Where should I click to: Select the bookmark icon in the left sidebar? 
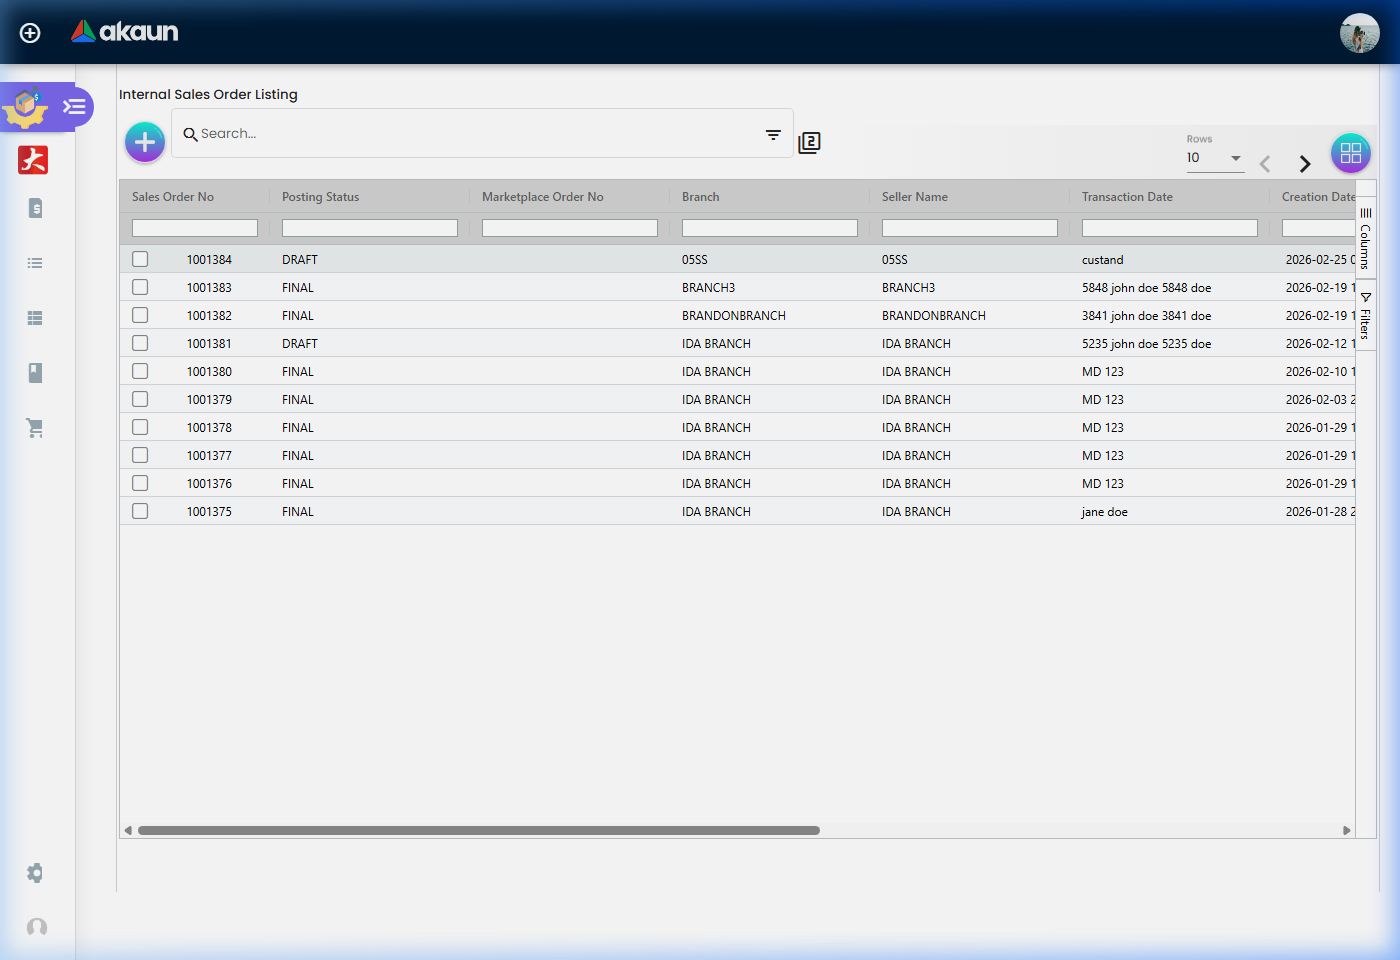[x=34, y=372]
